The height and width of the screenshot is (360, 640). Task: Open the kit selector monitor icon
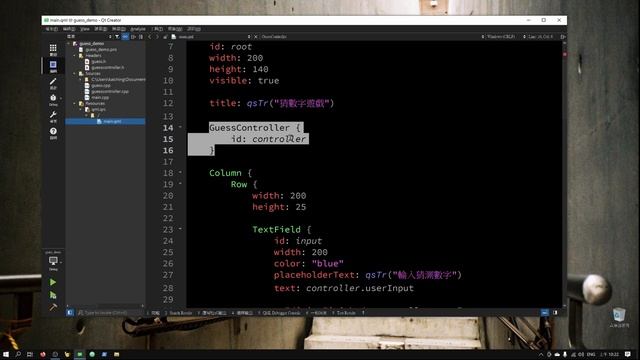tap(53, 262)
